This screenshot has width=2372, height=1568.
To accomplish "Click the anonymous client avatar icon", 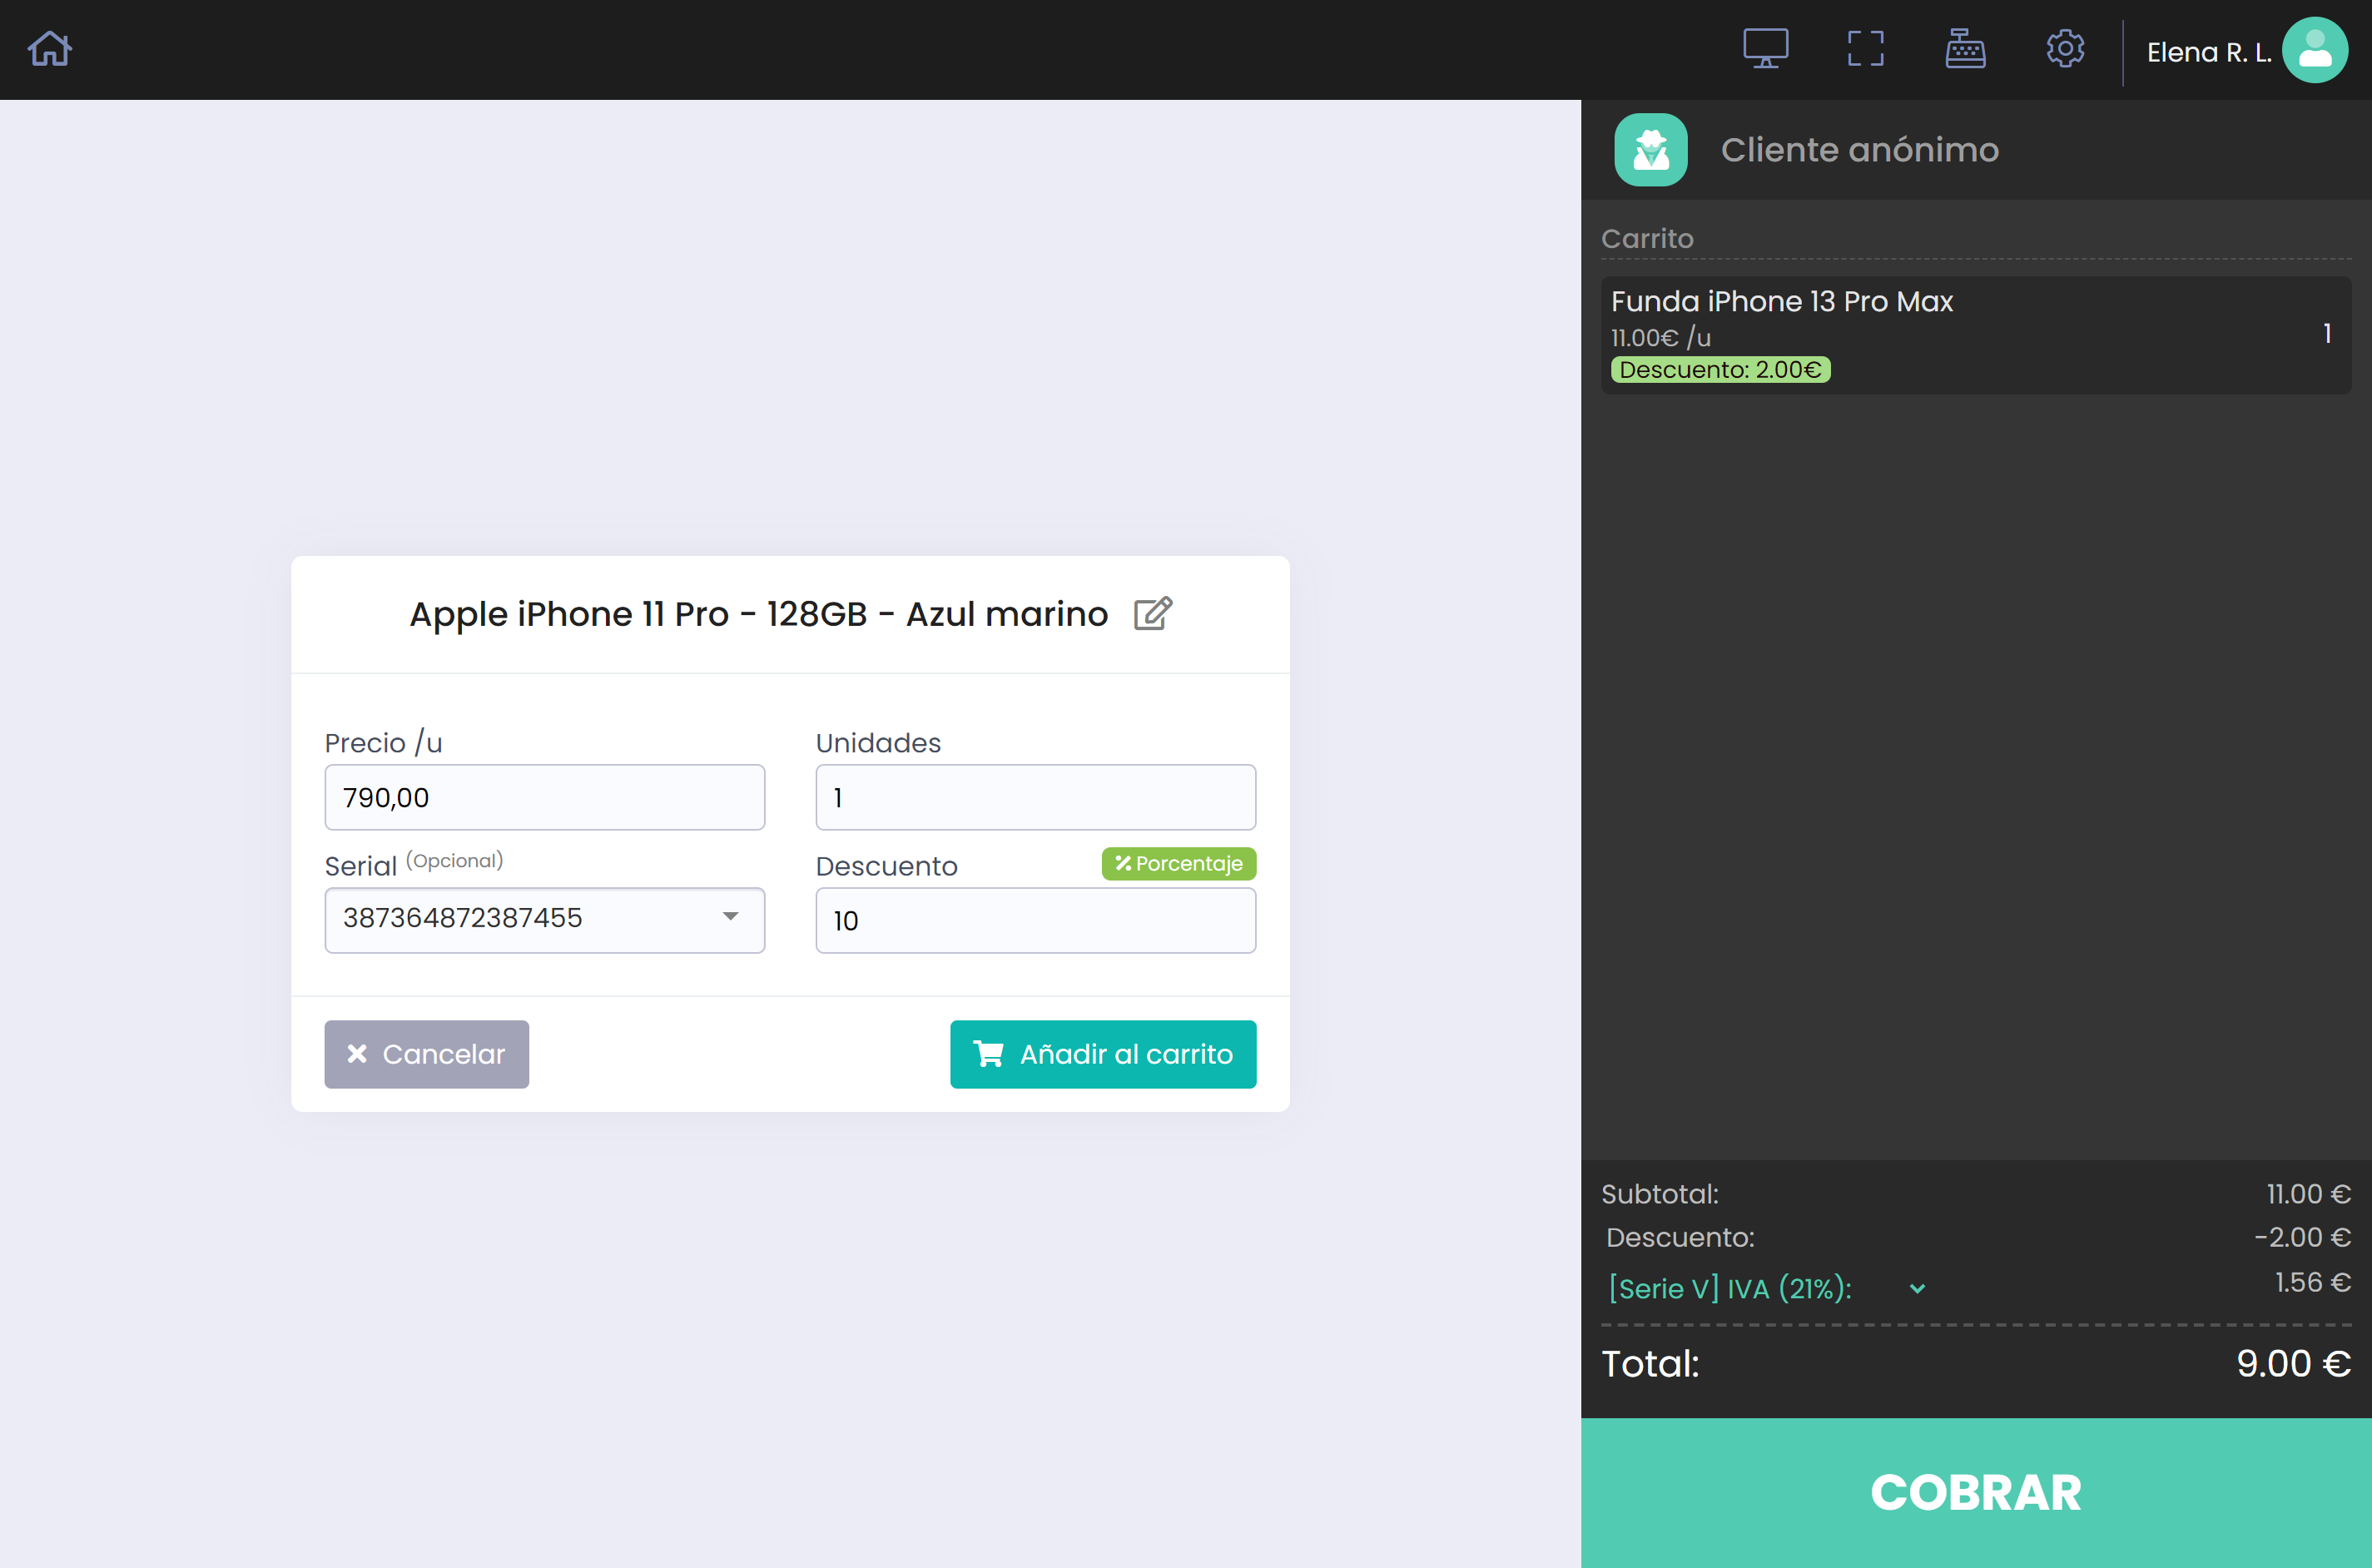I will (x=1650, y=150).
